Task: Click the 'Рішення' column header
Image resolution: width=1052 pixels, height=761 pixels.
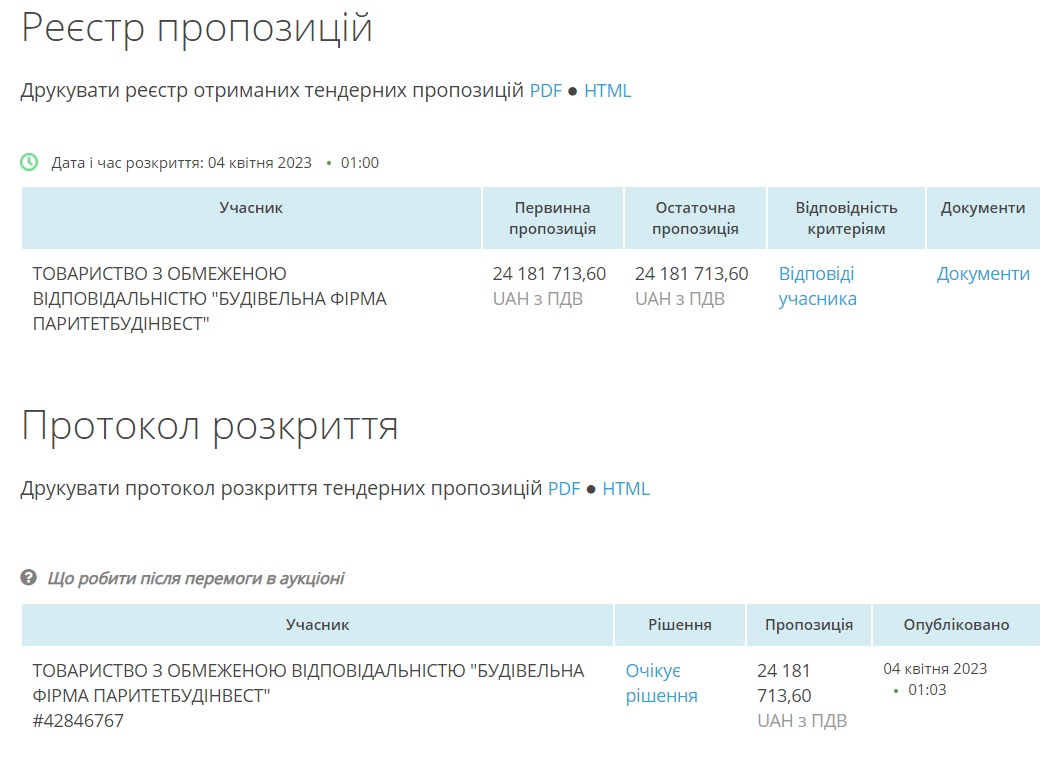Action: [x=680, y=625]
